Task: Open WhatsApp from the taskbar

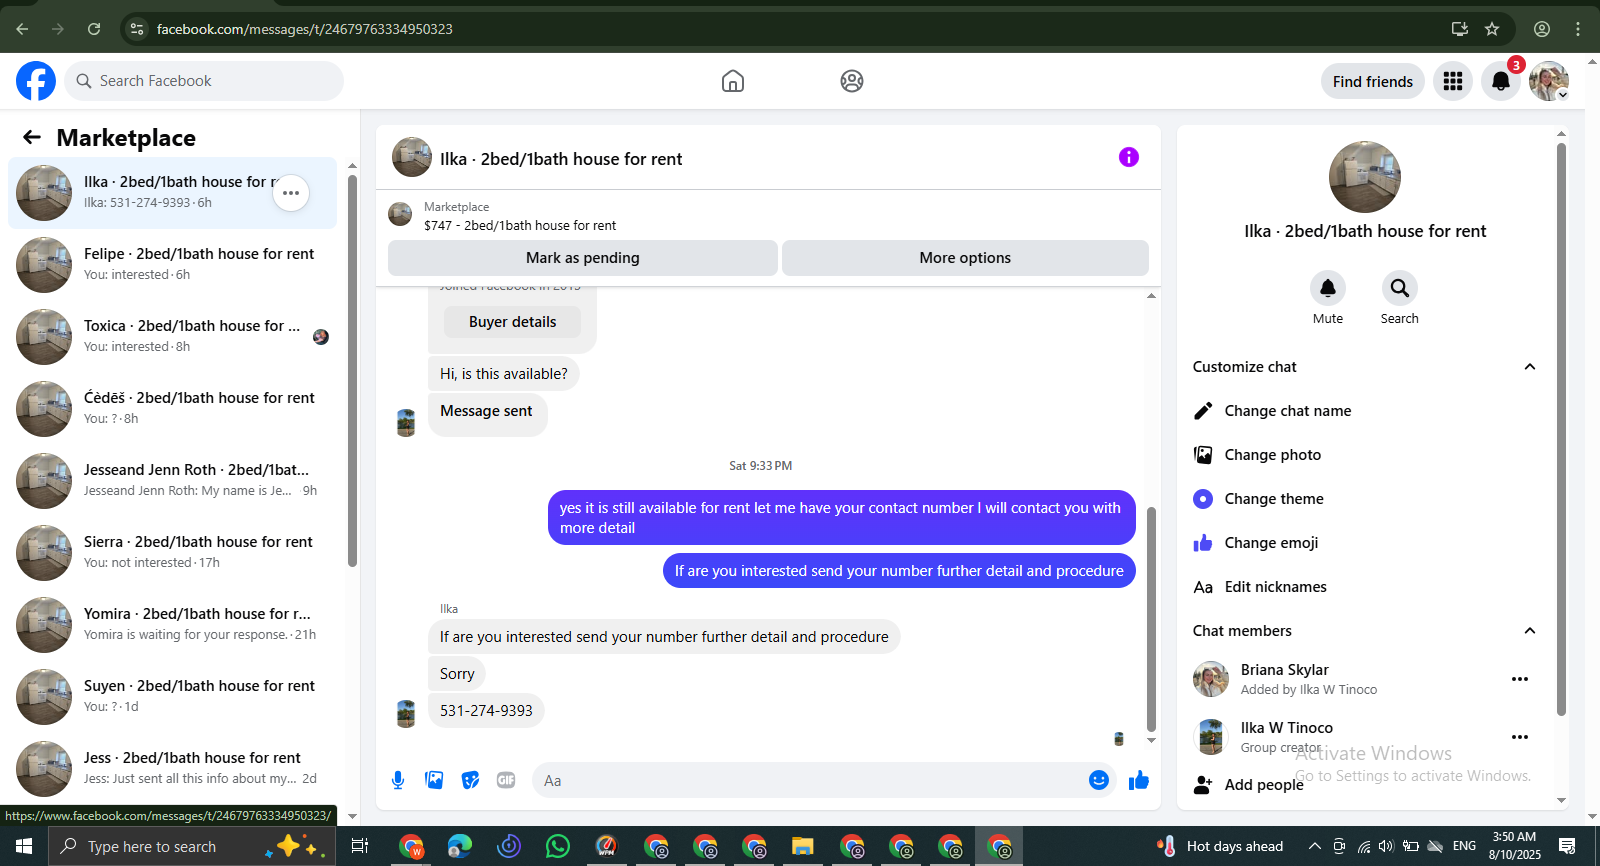Action: pos(558,846)
